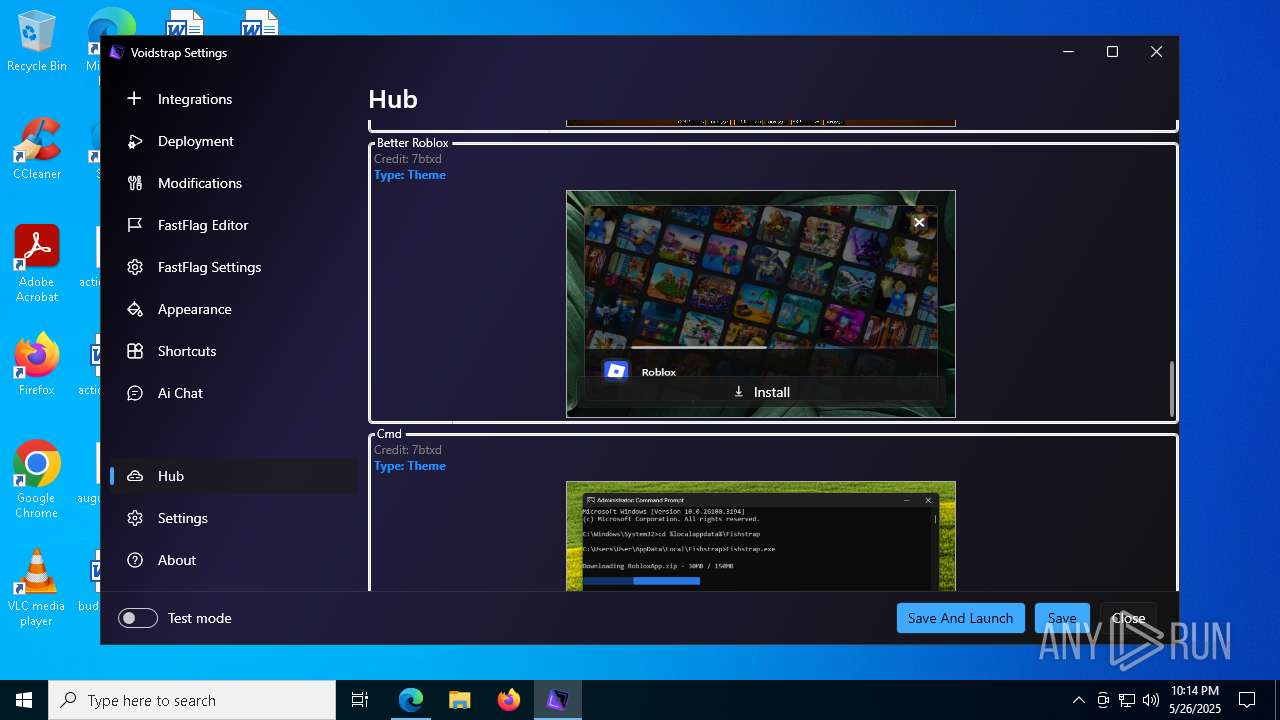Open the volume control in system tray
Image resolution: width=1280 pixels, height=720 pixels.
[1151, 700]
